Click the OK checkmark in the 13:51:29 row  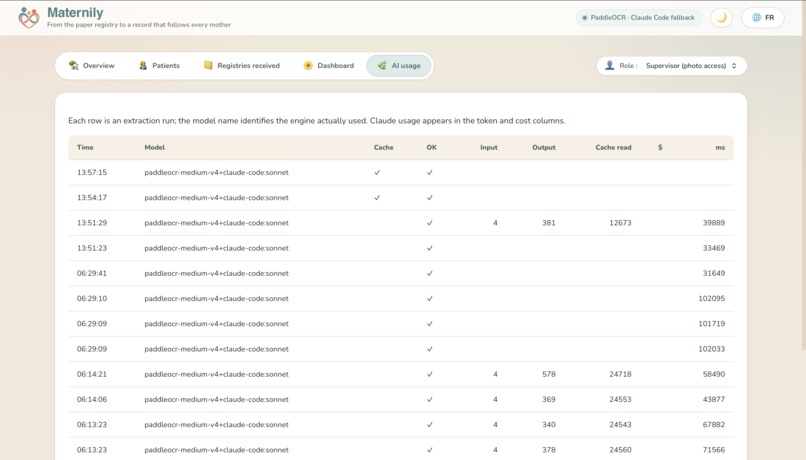point(430,223)
